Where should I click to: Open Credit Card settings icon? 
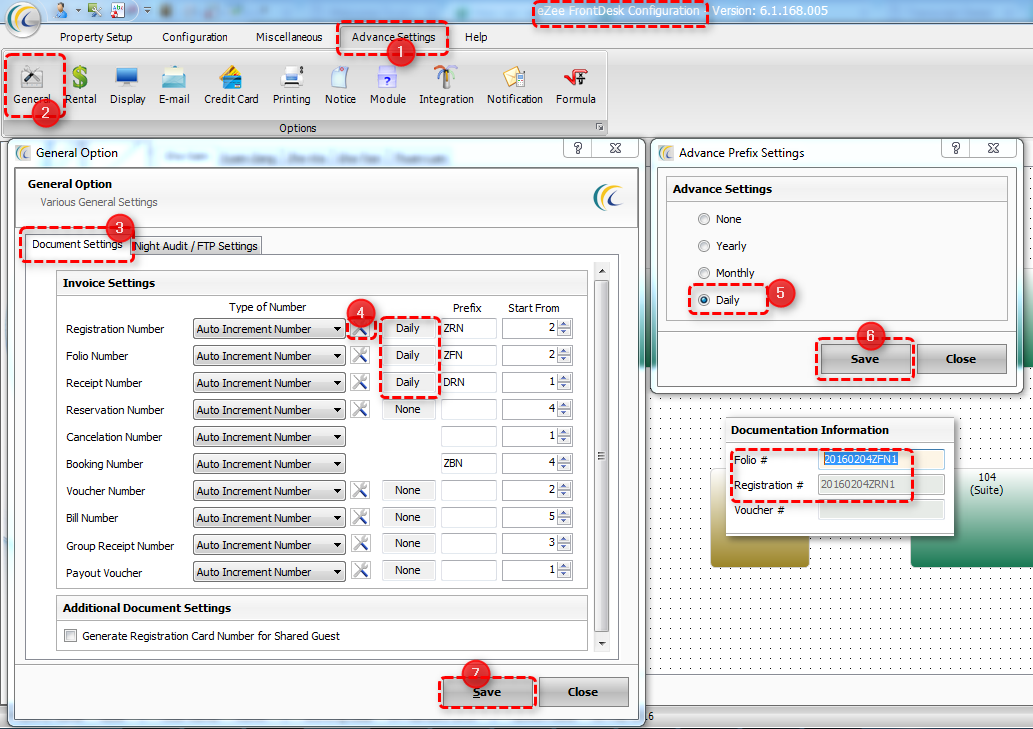pos(231,86)
